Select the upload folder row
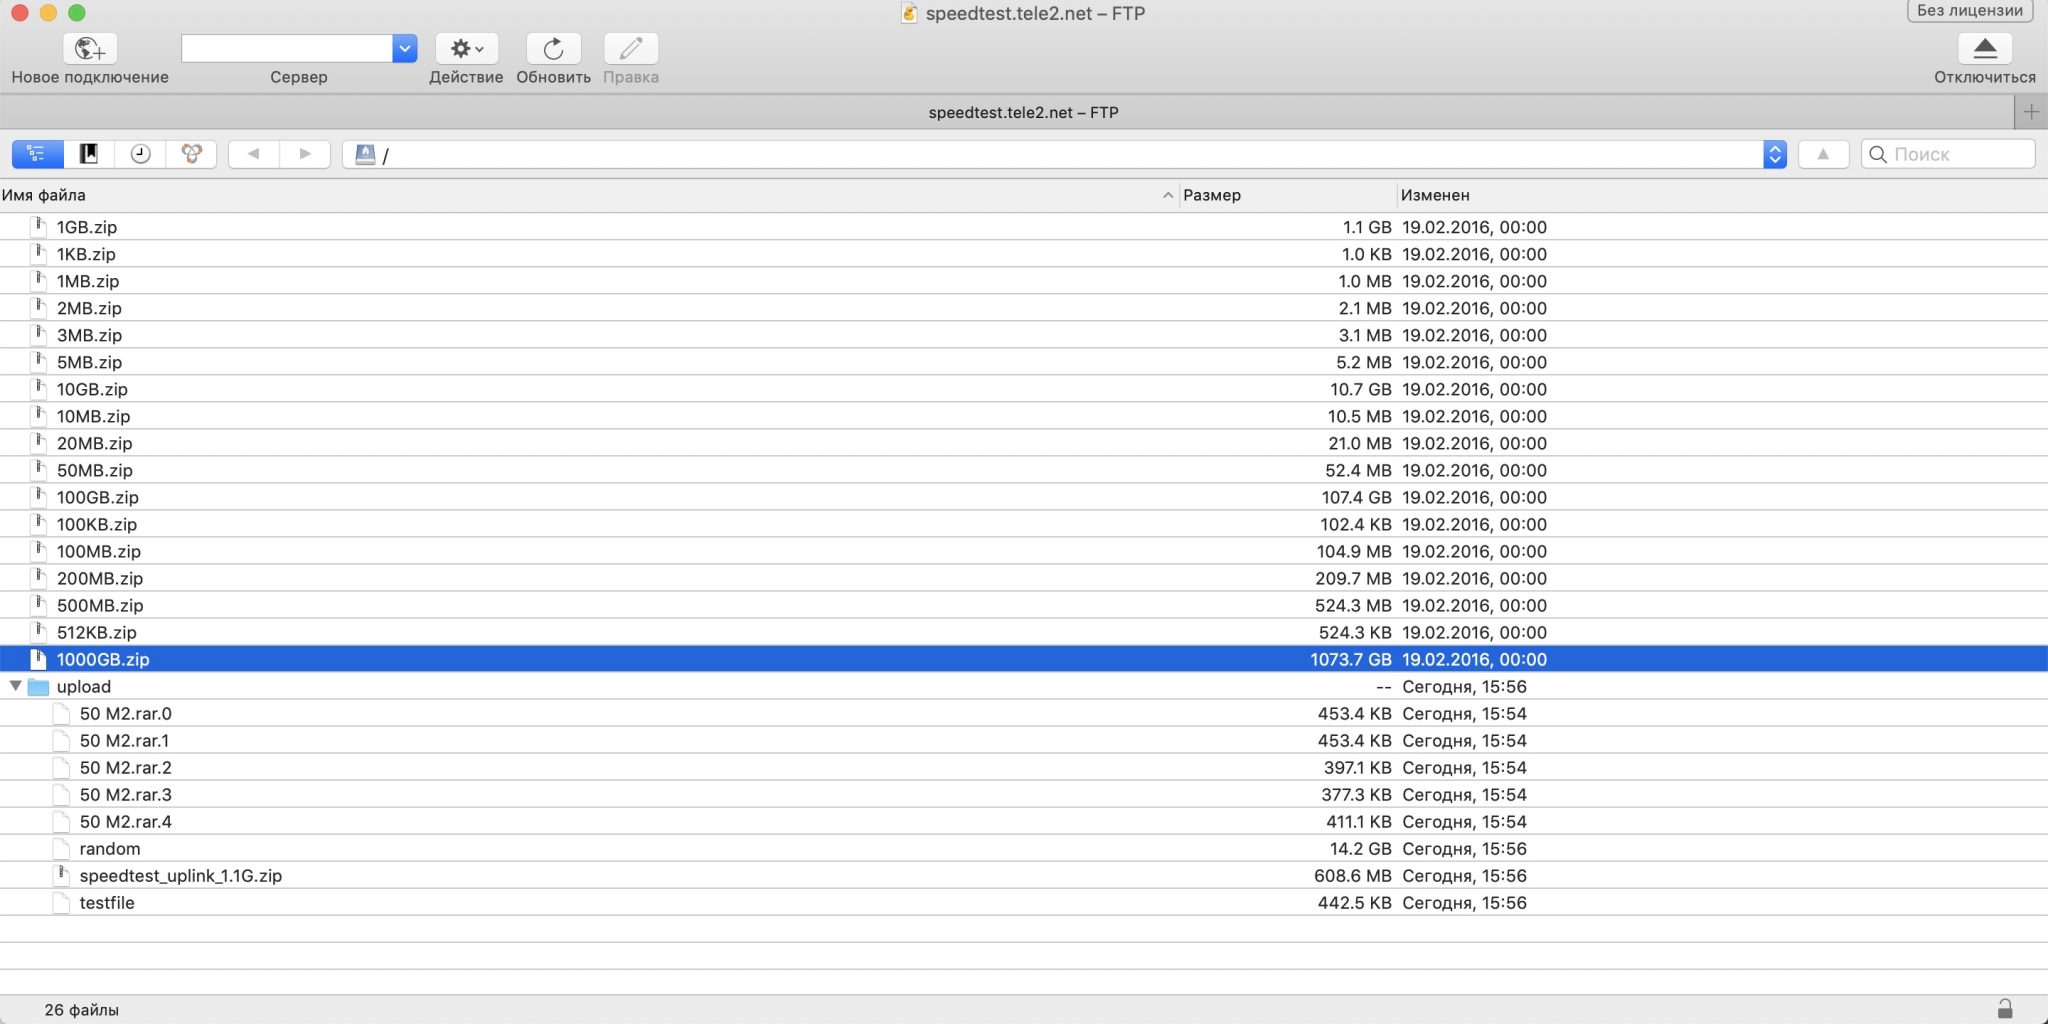2048x1024 pixels. 1024,686
